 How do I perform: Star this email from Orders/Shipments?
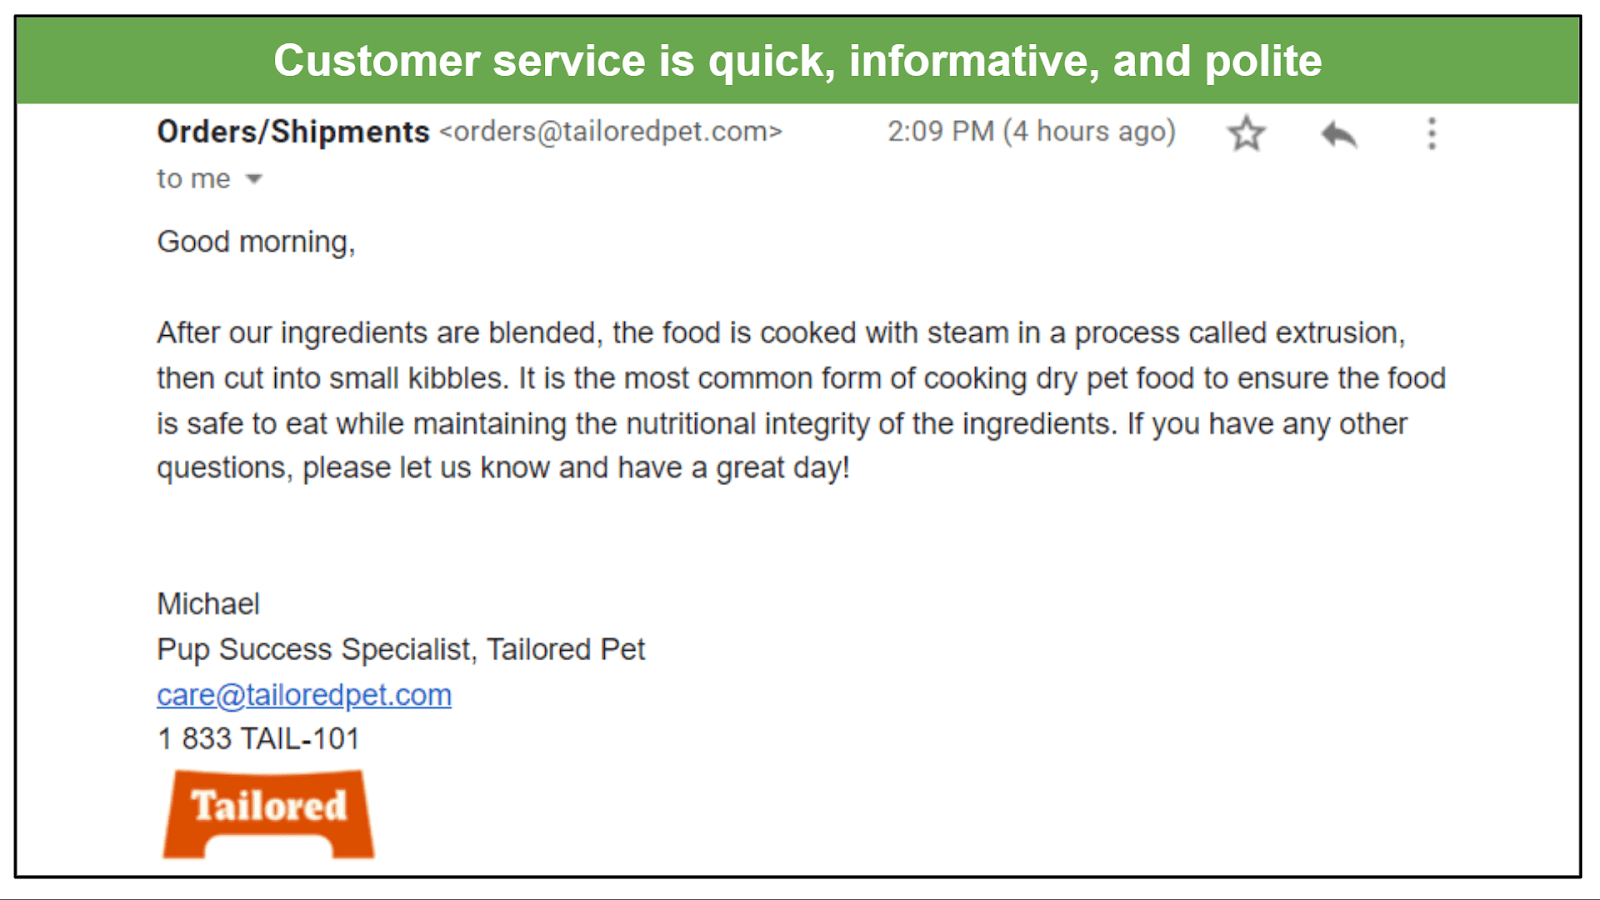(1246, 133)
